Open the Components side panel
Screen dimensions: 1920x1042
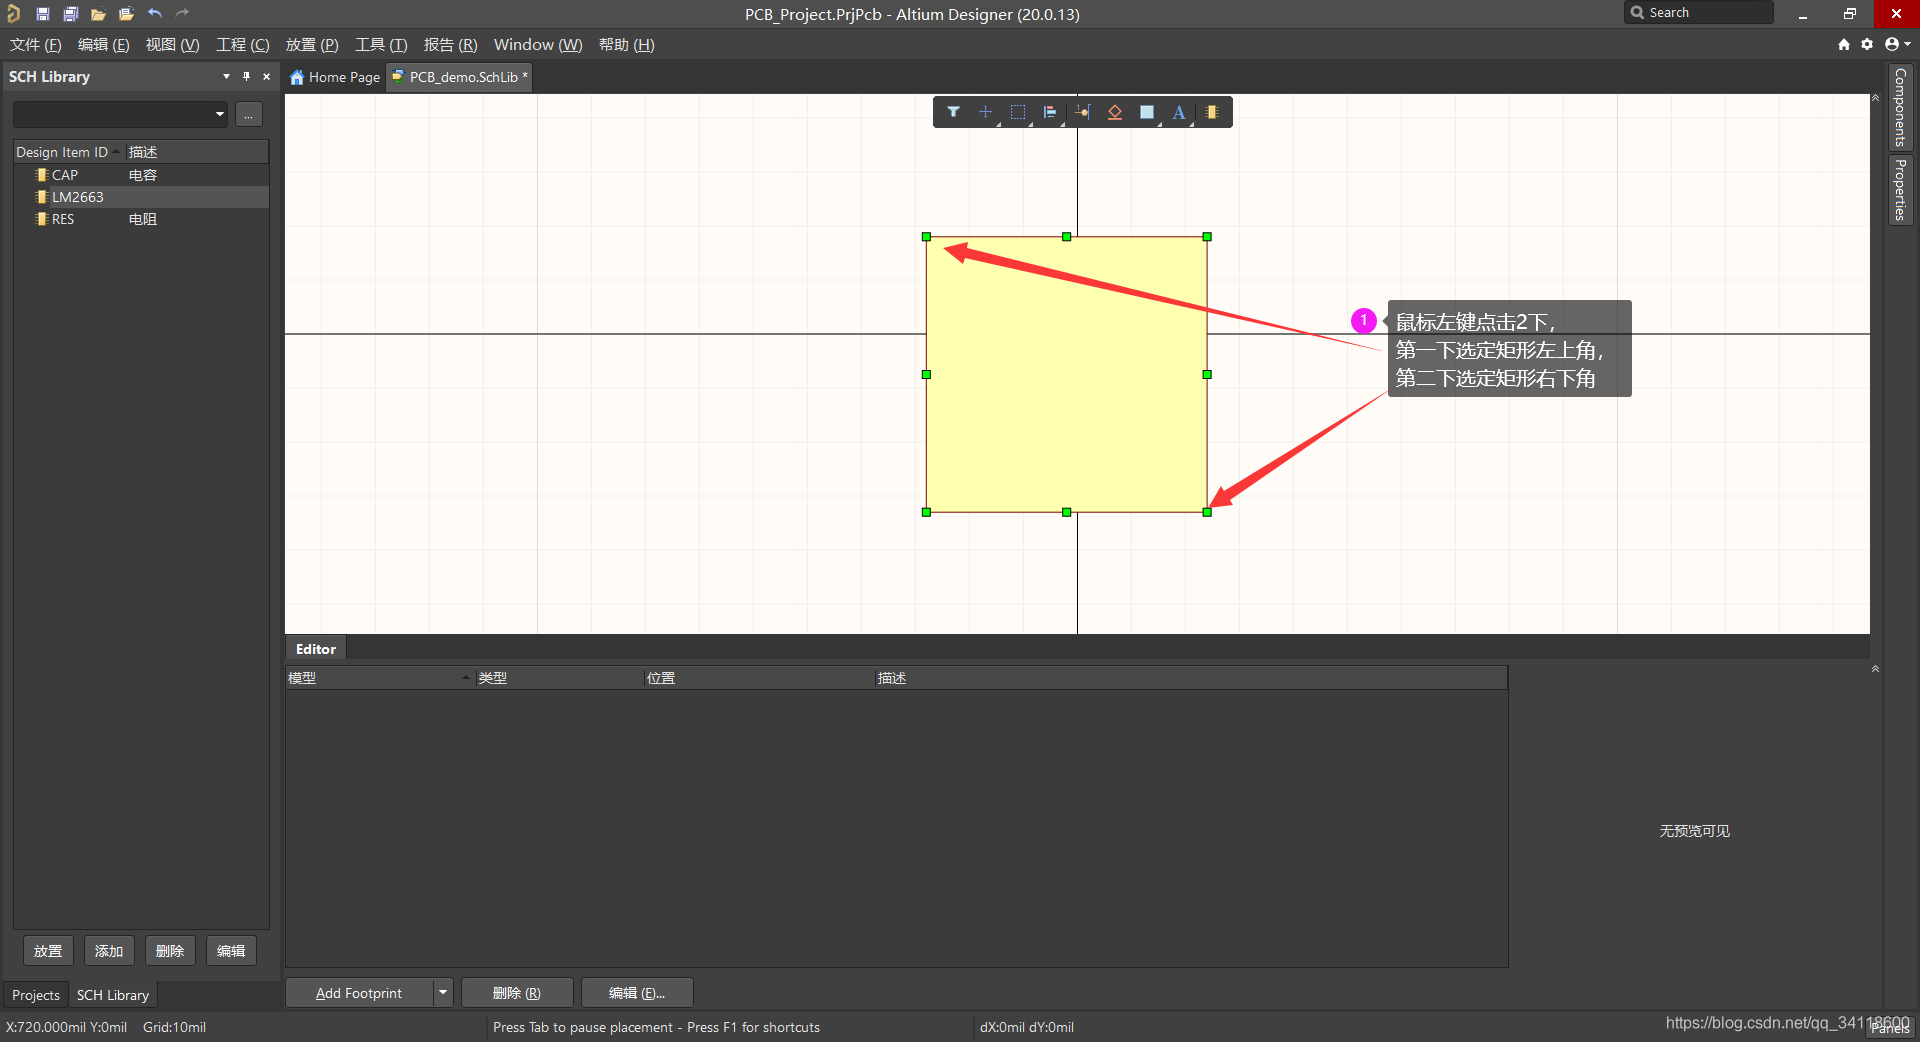(x=1900, y=107)
